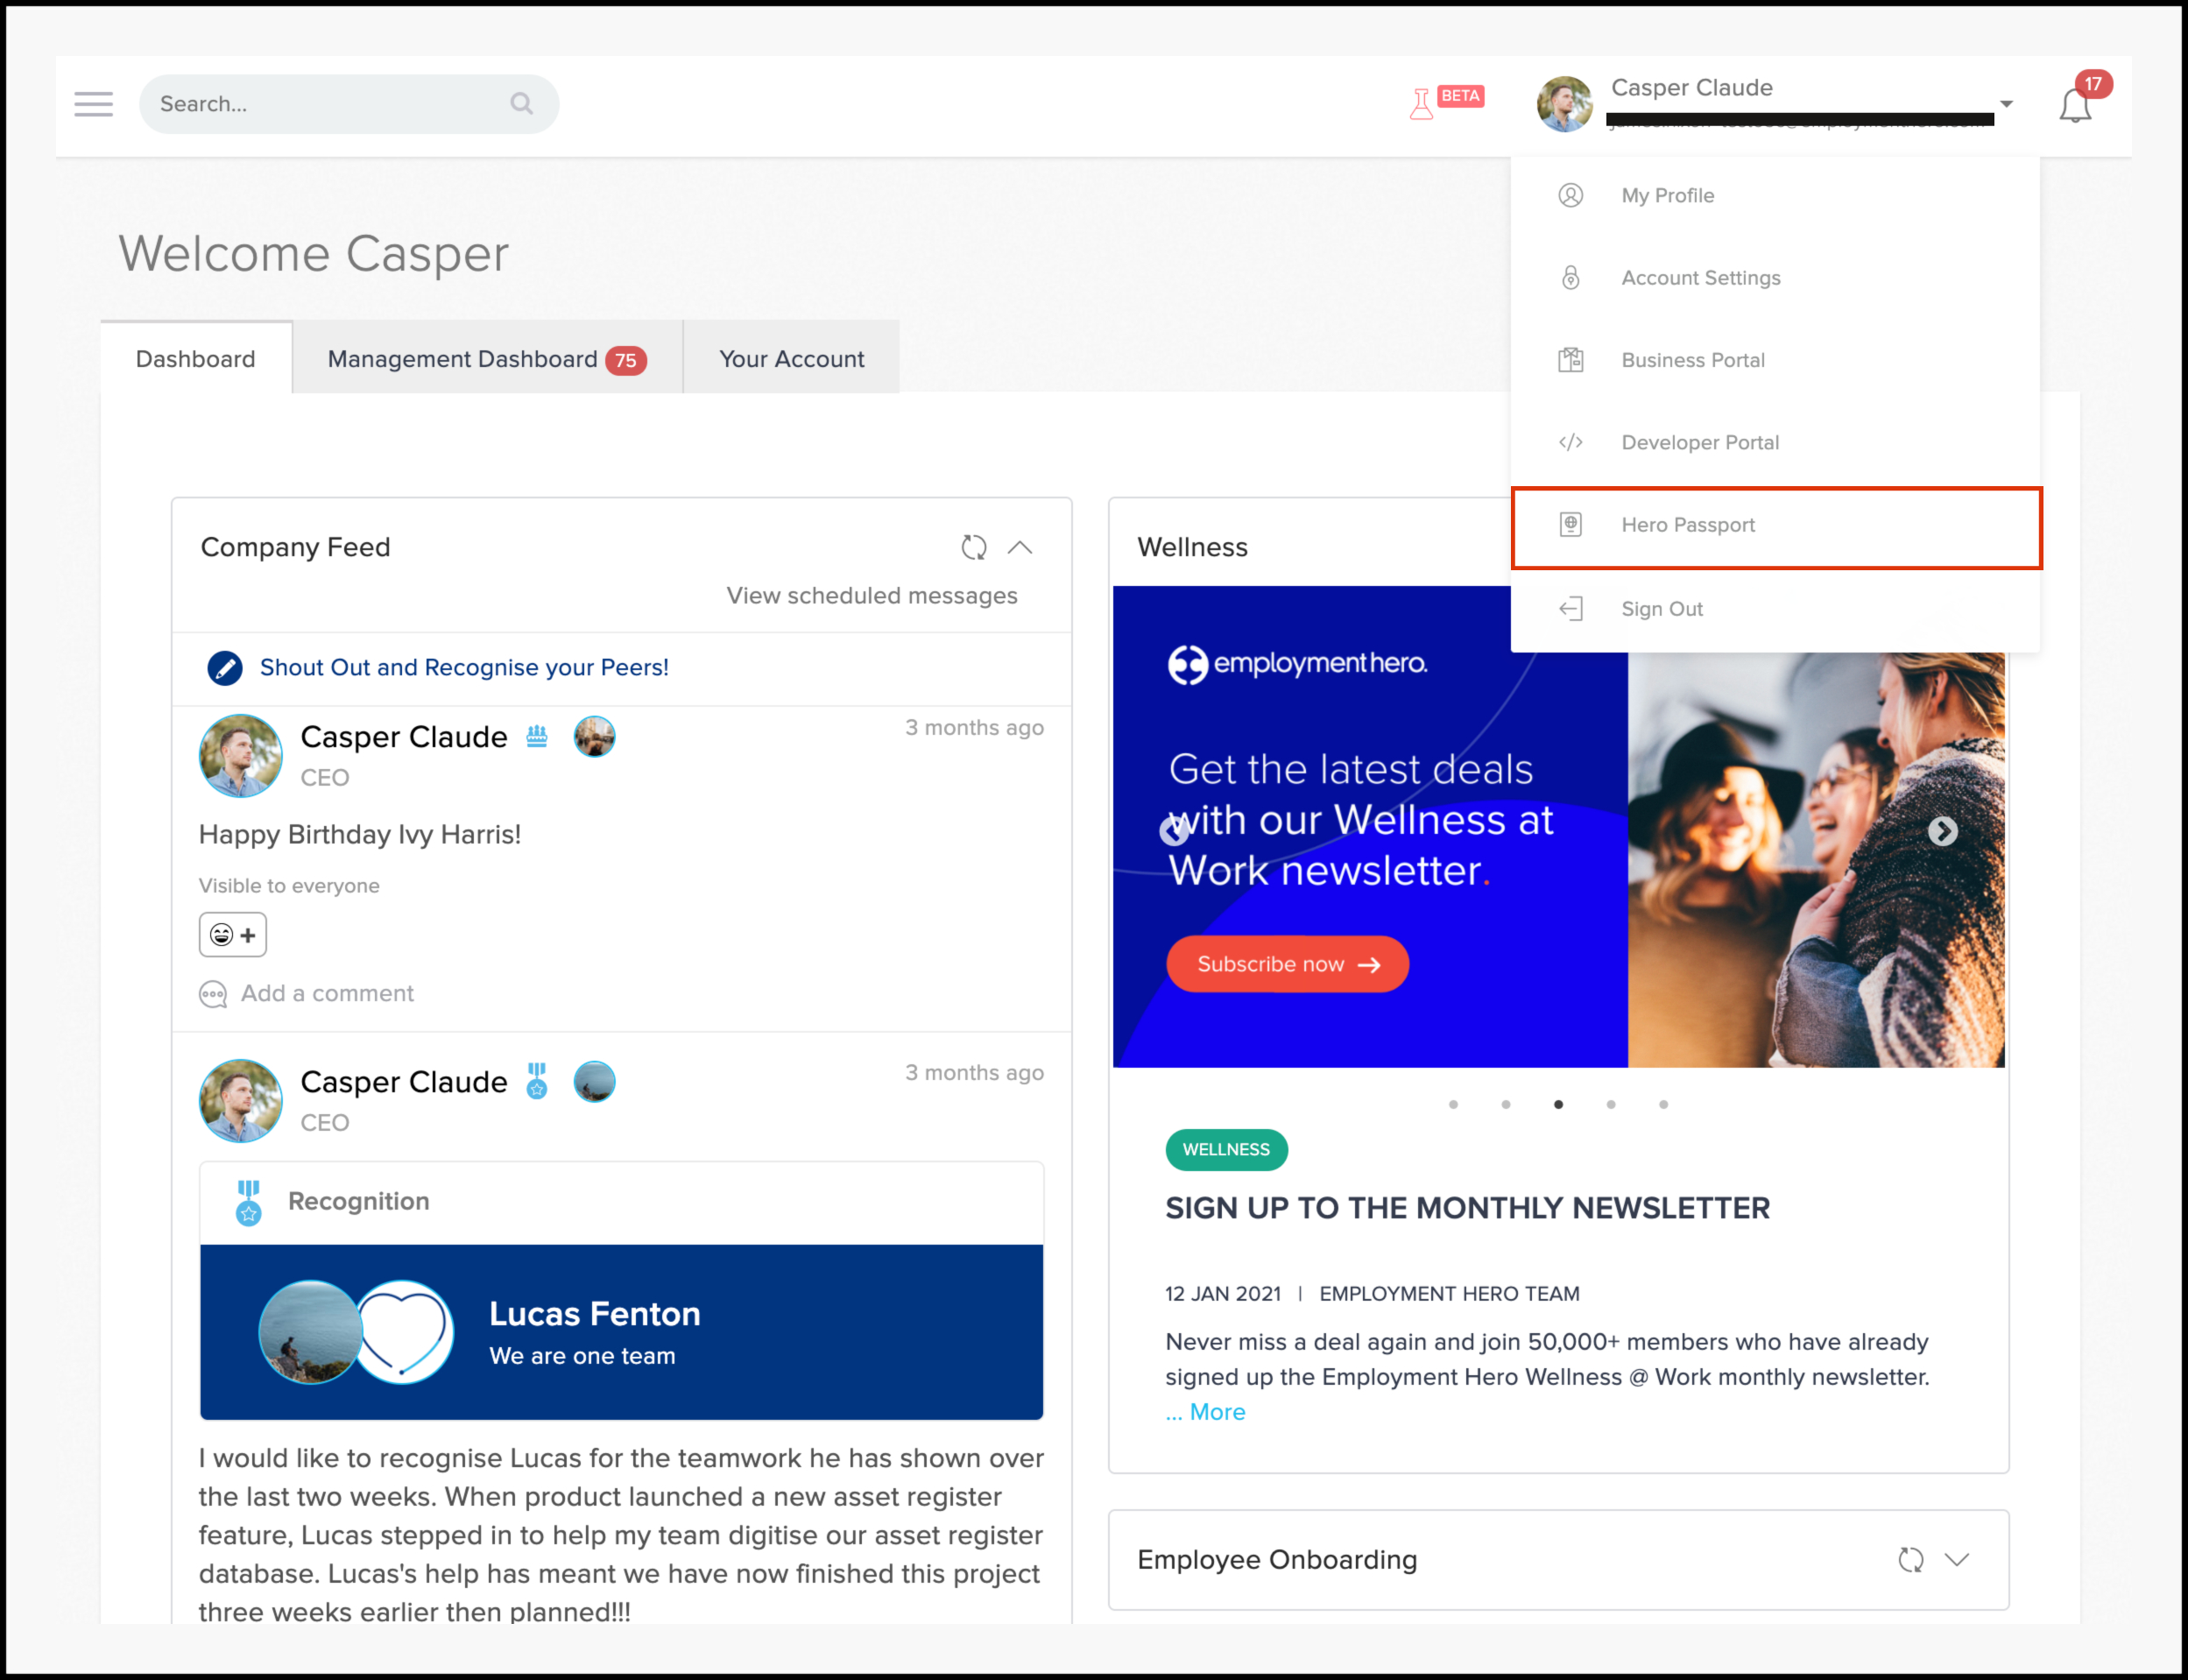This screenshot has height=1680, width=2188.
Task: Click the Subscribe now button
Action: coord(1287,964)
